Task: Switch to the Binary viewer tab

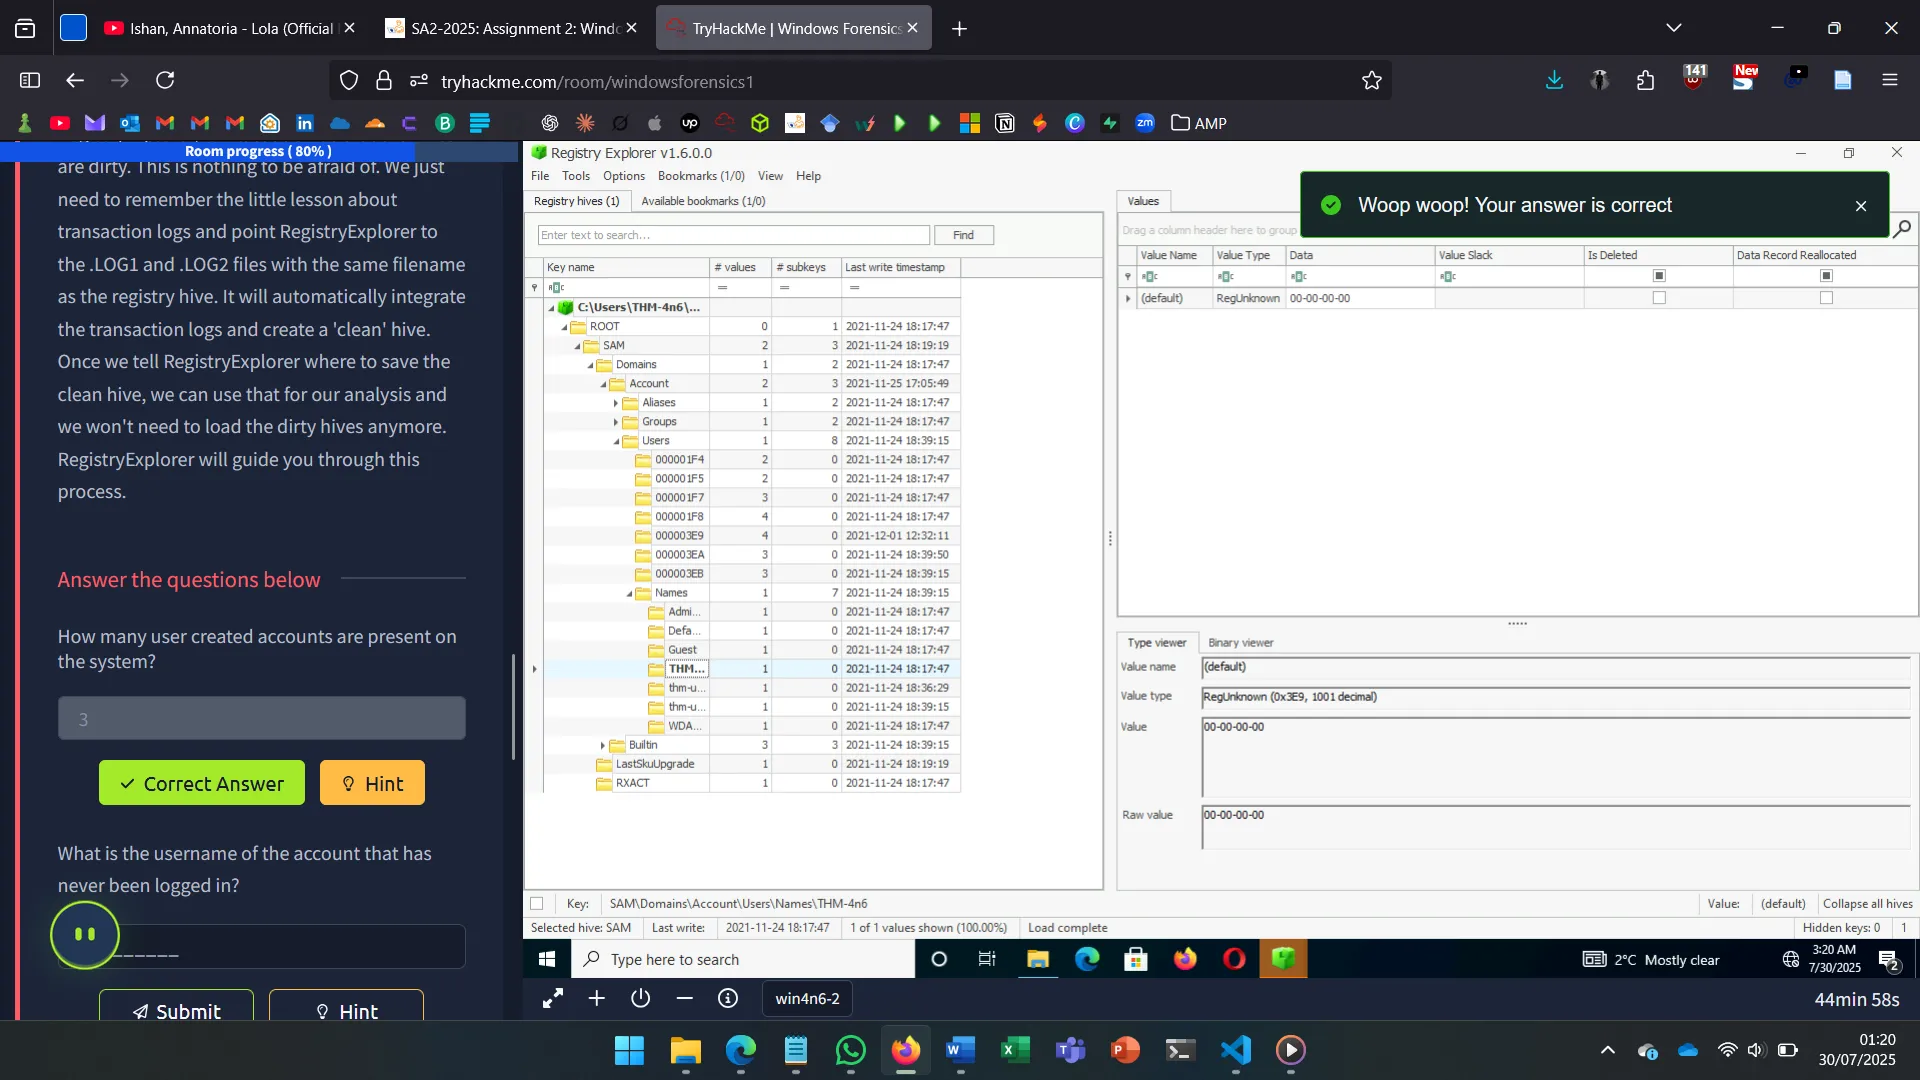Action: [x=1240, y=643]
